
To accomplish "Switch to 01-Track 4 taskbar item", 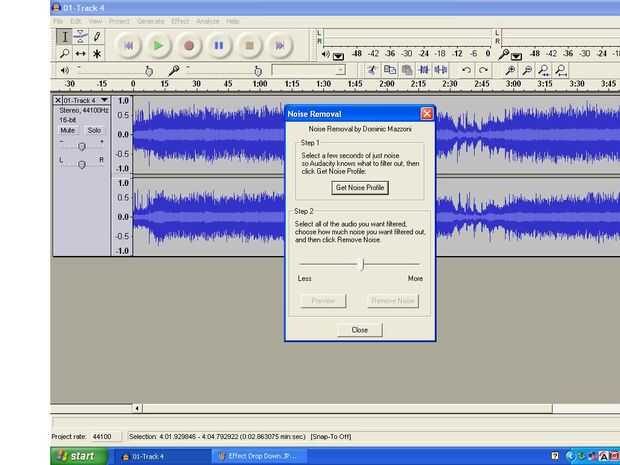I will tap(162, 457).
